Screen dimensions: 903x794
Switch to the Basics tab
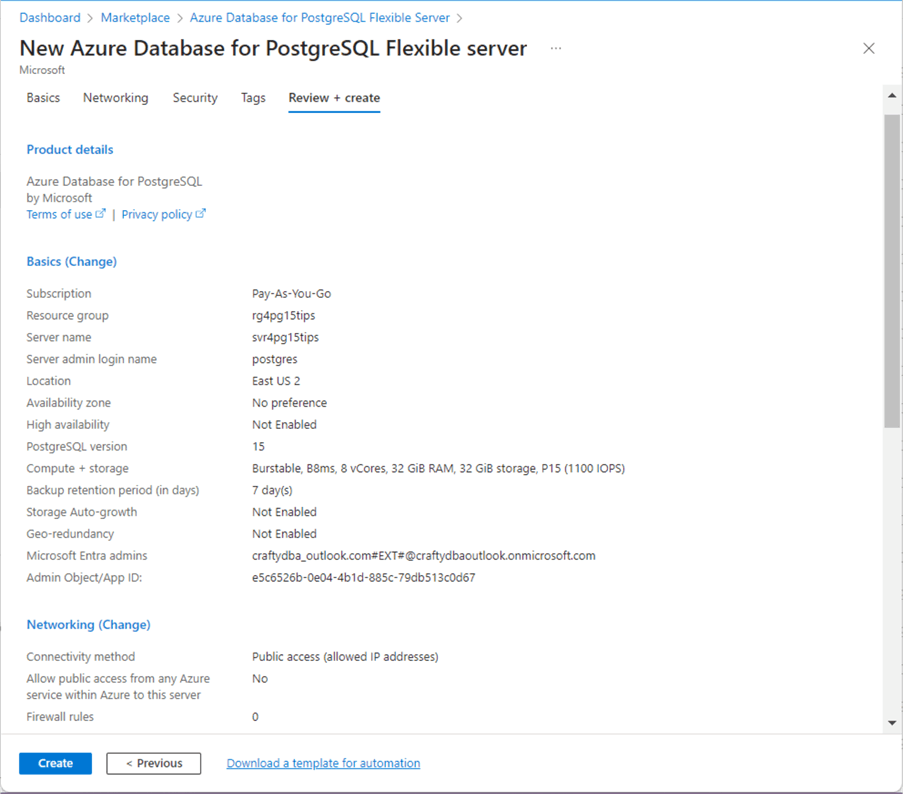(x=43, y=98)
